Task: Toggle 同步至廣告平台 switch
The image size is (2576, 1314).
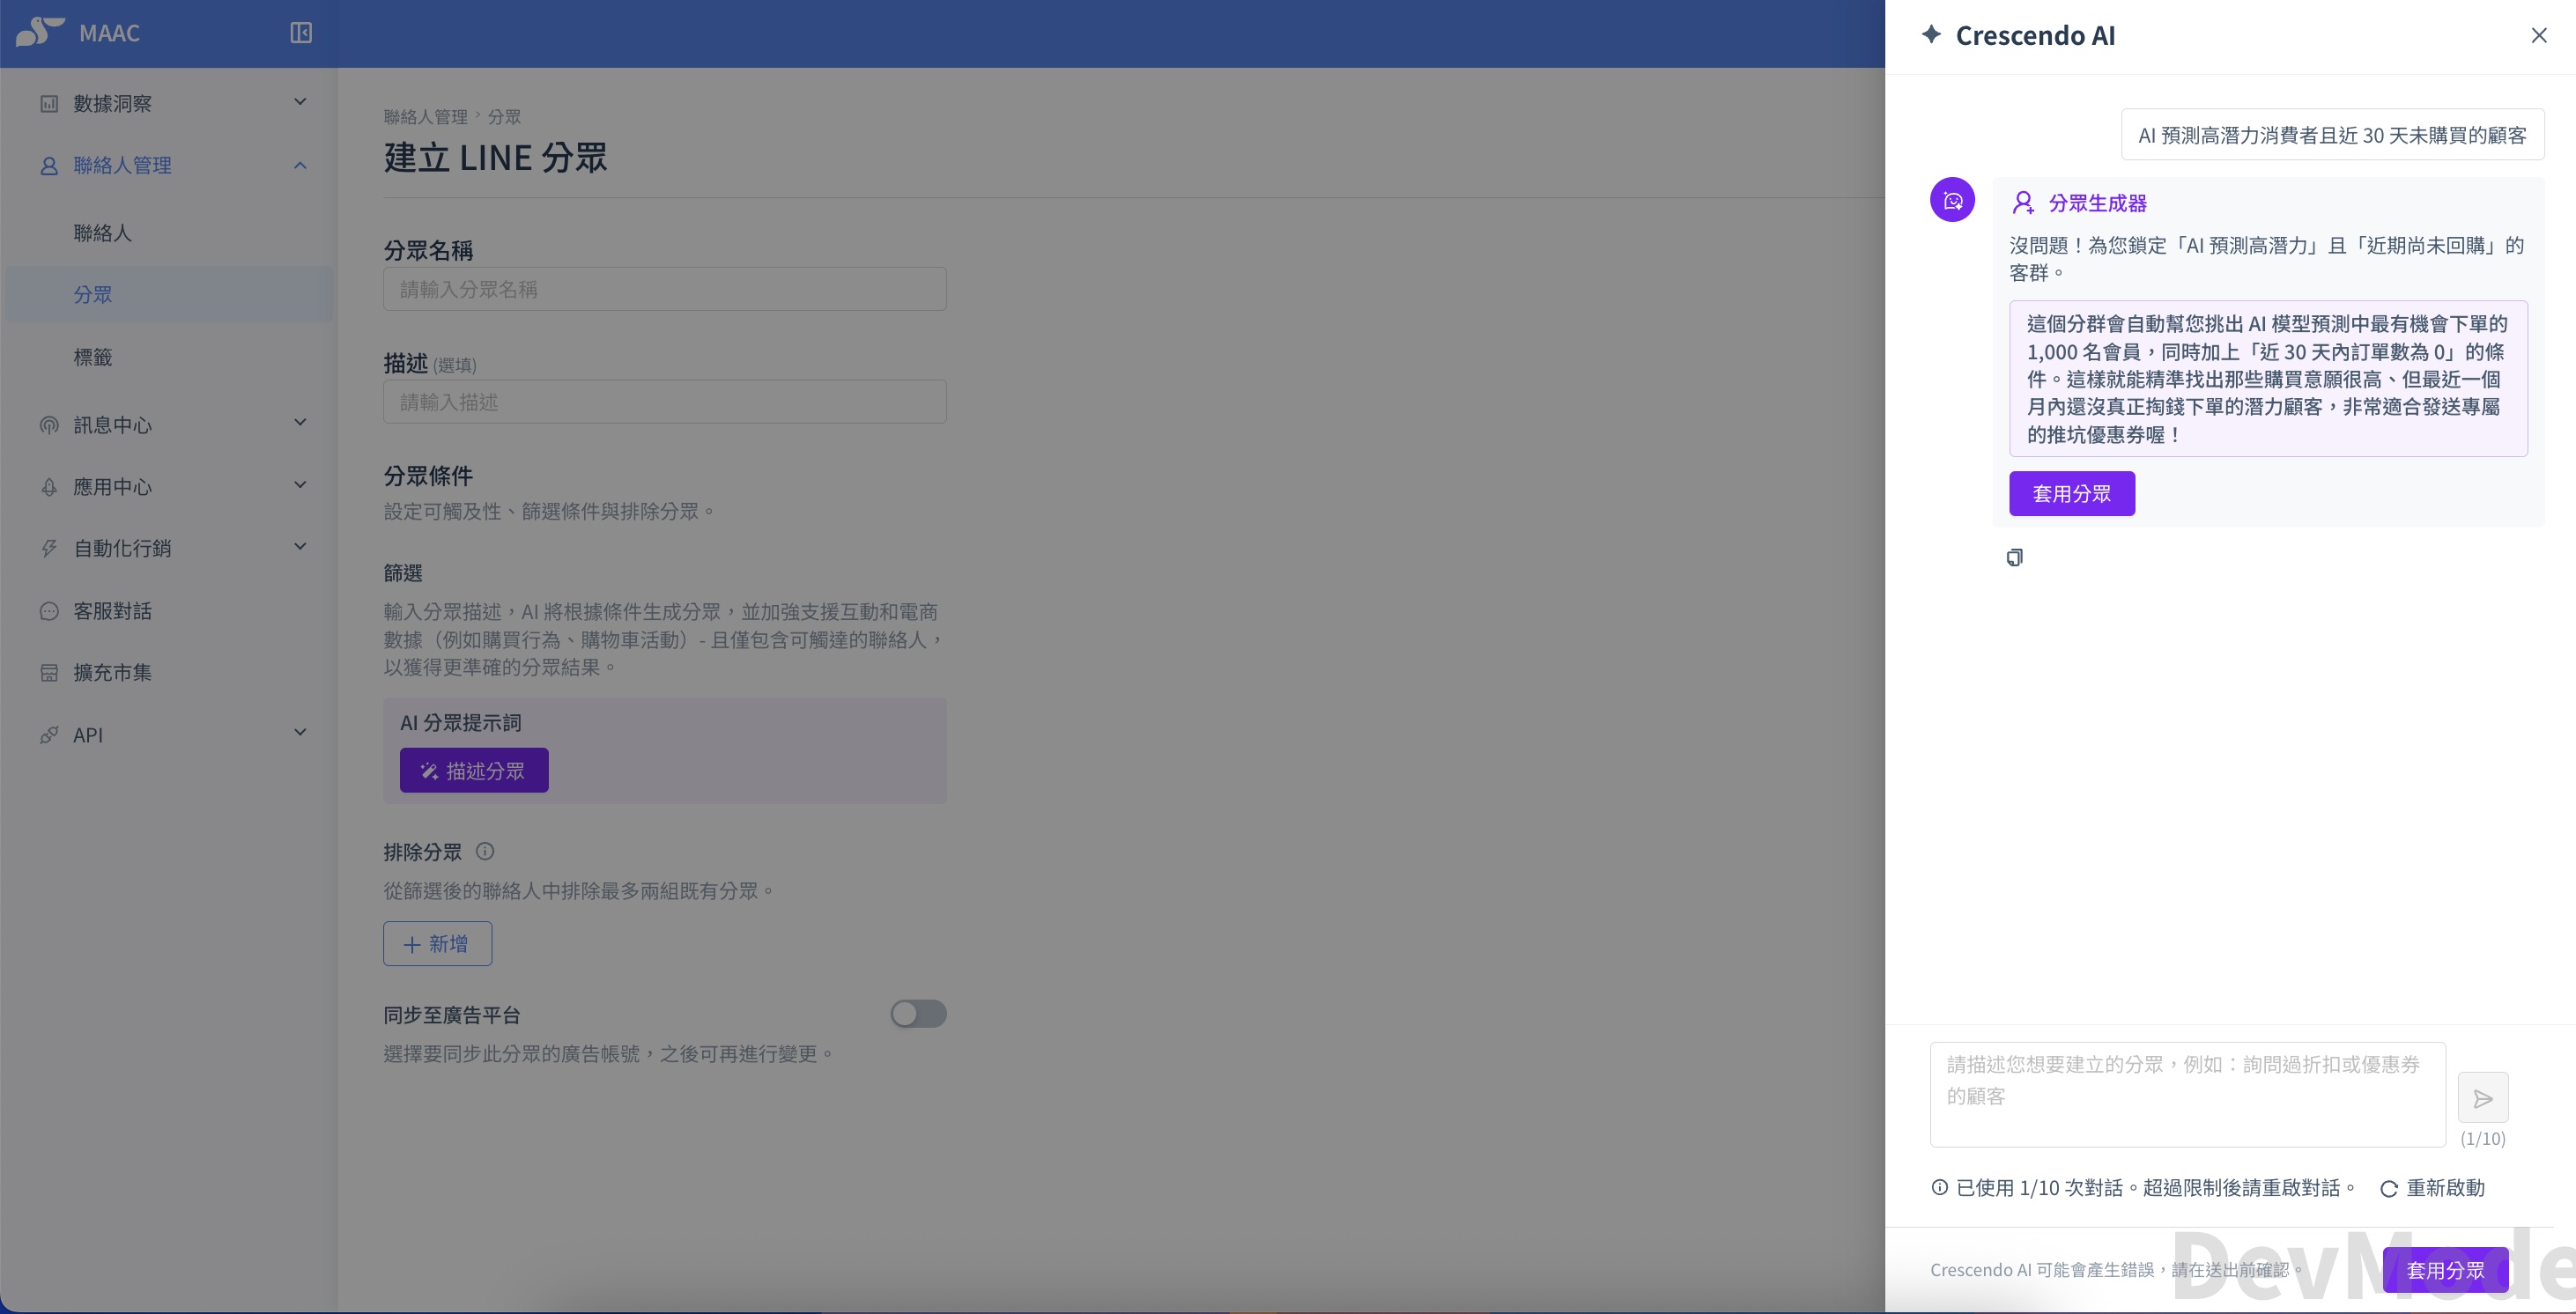Action: click(918, 1014)
